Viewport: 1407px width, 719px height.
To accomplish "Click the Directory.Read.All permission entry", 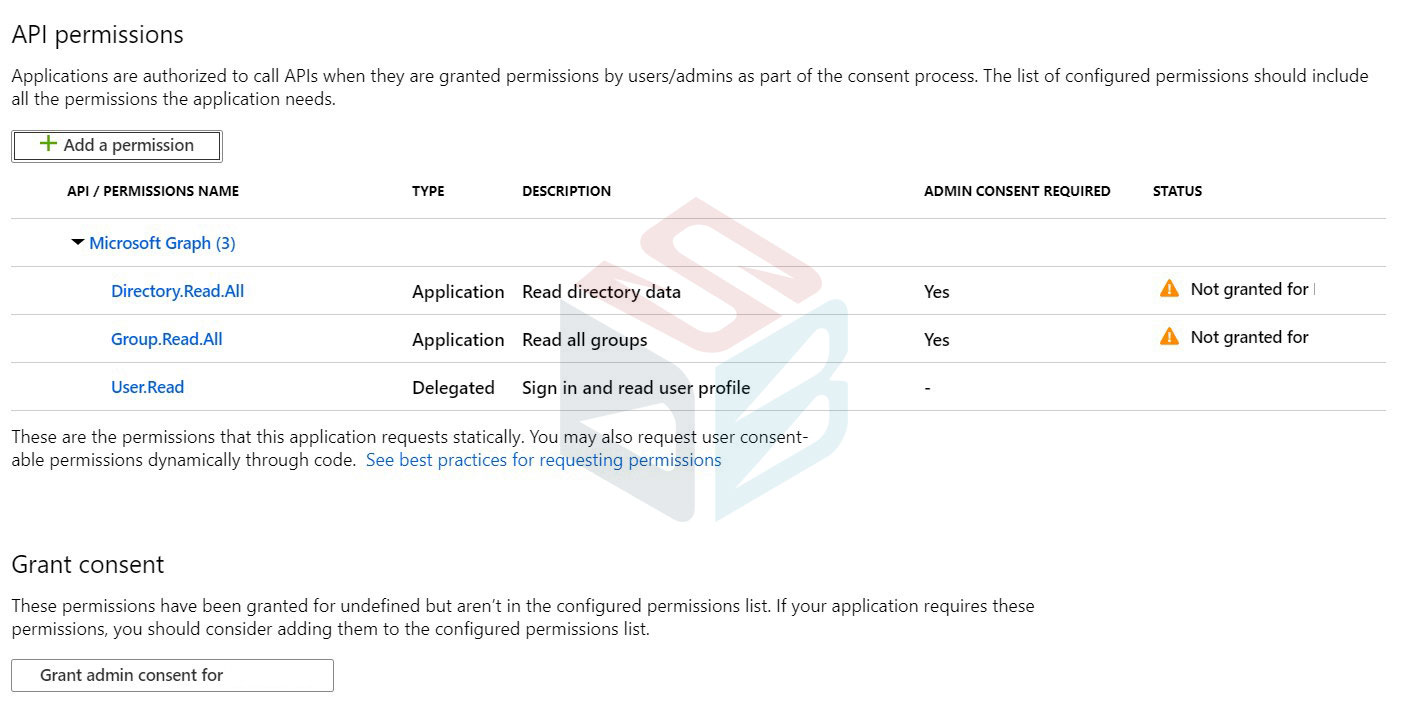I will (177, 291).
